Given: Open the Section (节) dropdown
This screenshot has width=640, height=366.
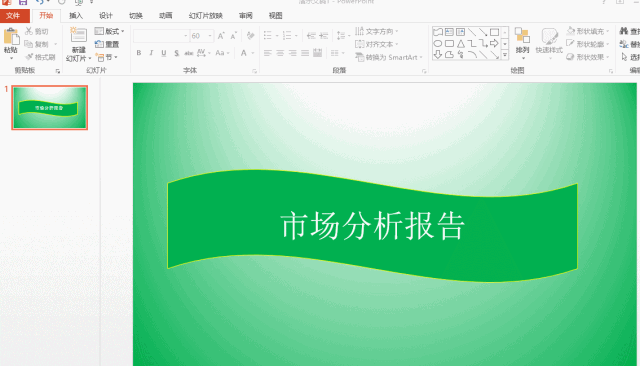Looking at the screenshot, I should coord(107,57).
